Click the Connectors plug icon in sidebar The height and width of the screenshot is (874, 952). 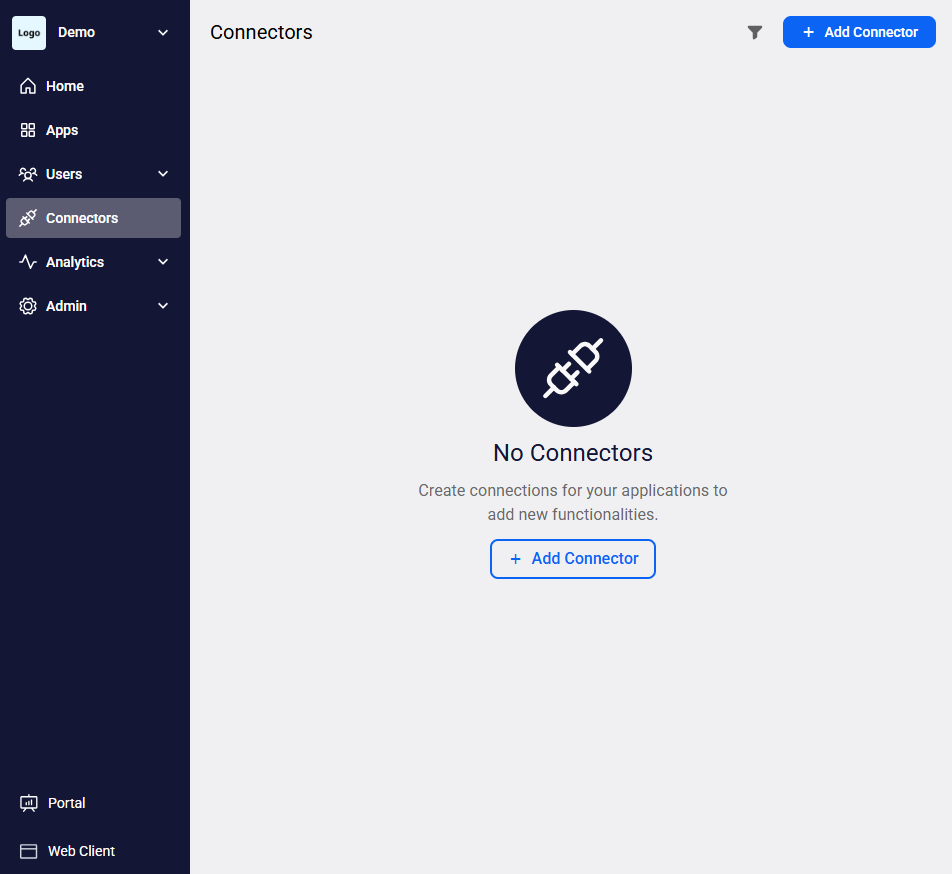[28, 218]
